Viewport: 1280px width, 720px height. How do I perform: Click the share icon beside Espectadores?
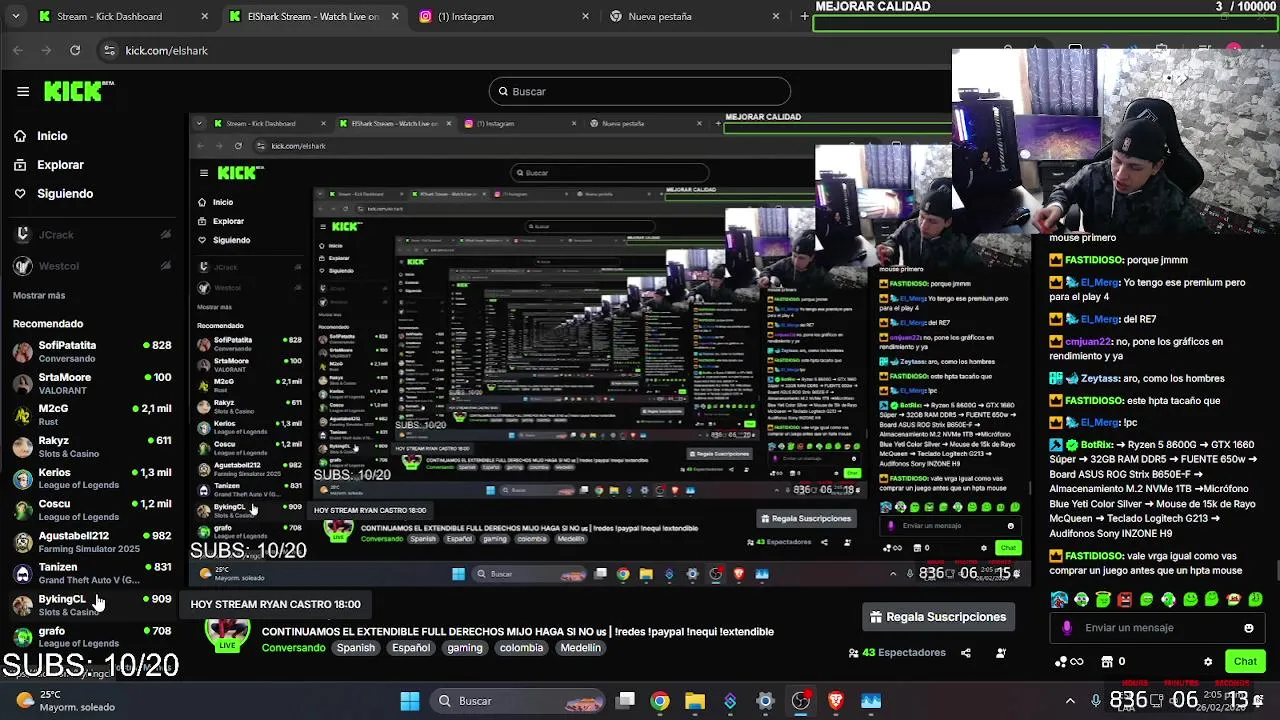pyautogui.click(x=966, y=653)
